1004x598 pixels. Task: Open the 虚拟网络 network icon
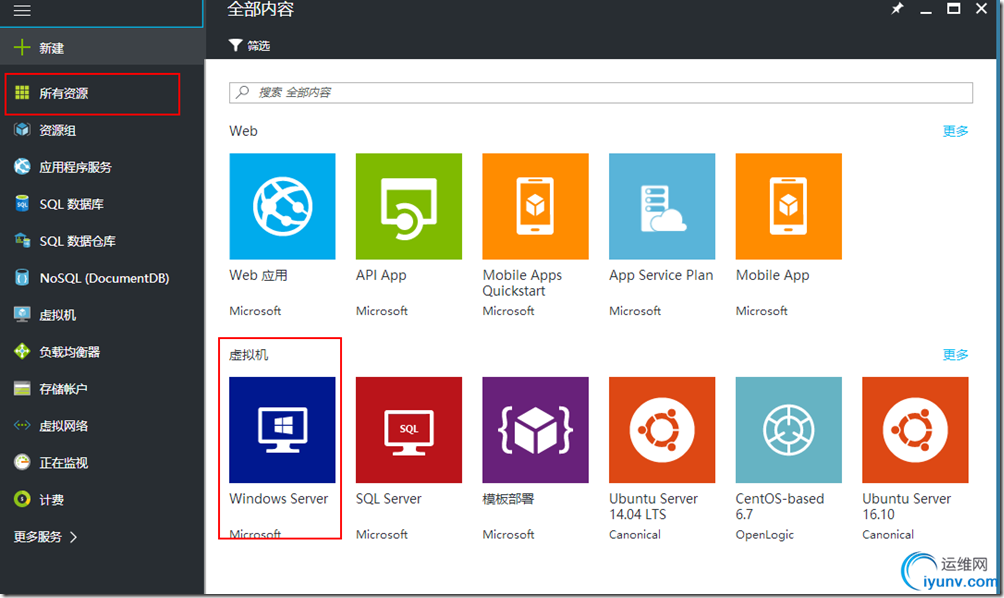(22, 425)
